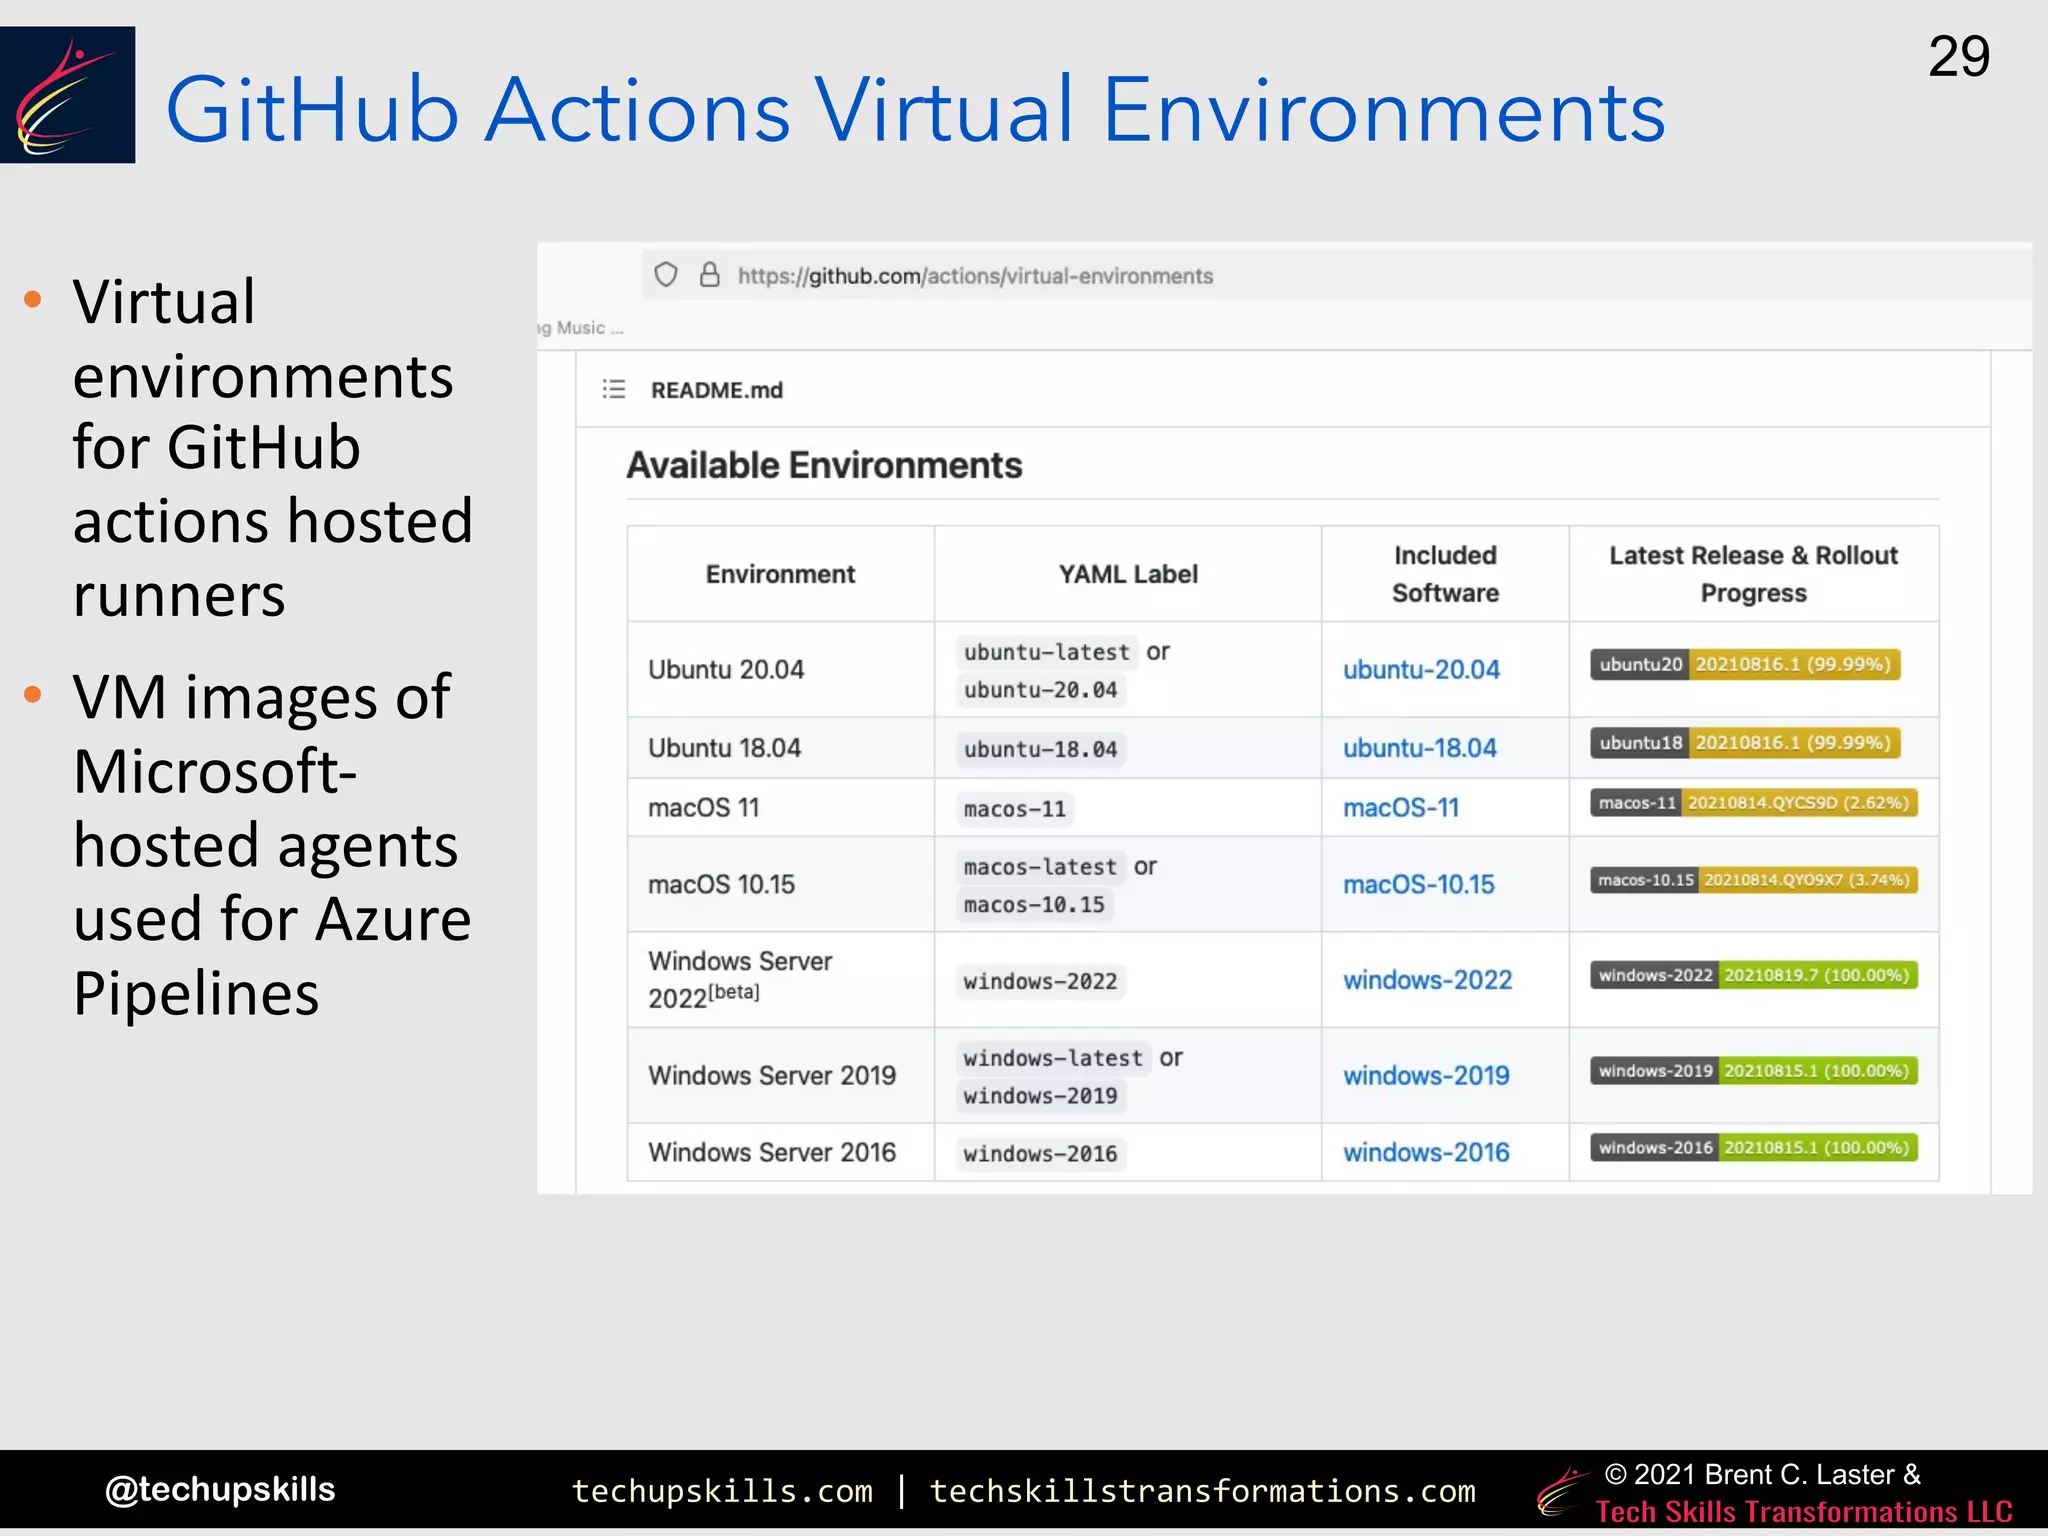The width and height of the screenshot is (2048, 1536).
Task: Click techskillstransformations.com in the footer
Action: pyautogui.click(x=1202, y=1491)
